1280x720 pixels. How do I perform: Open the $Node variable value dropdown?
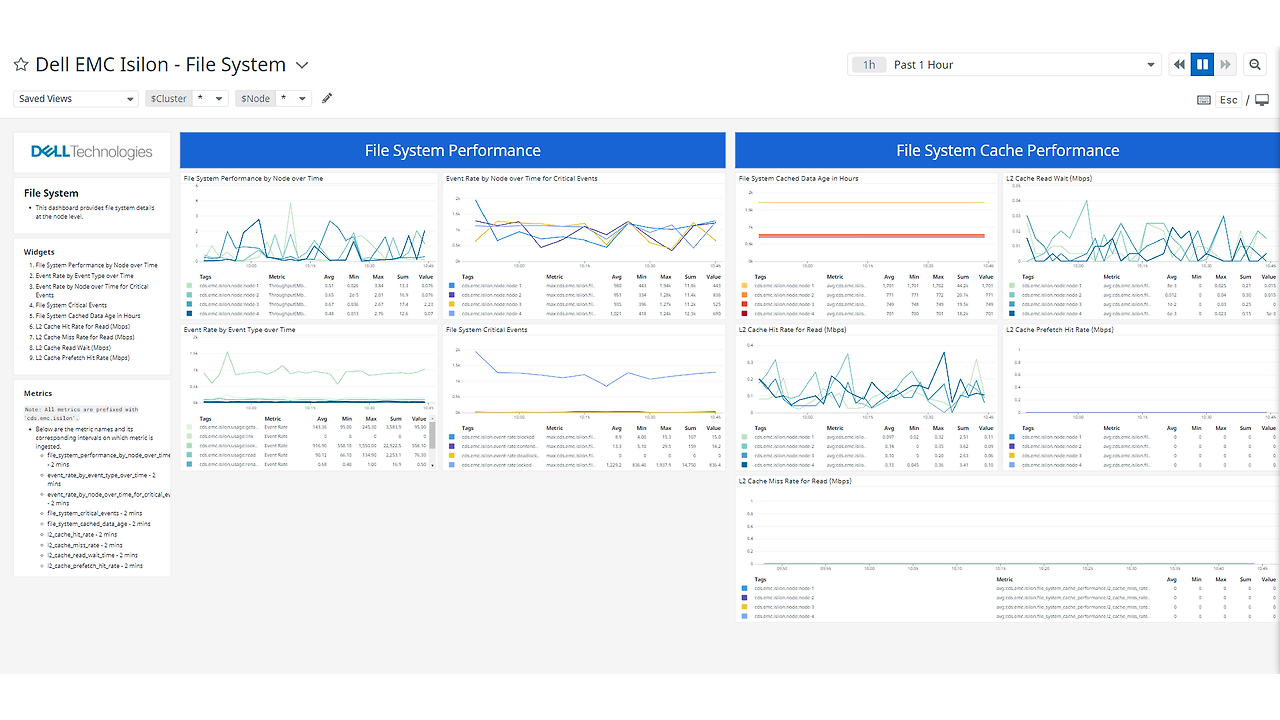[293, 99]
